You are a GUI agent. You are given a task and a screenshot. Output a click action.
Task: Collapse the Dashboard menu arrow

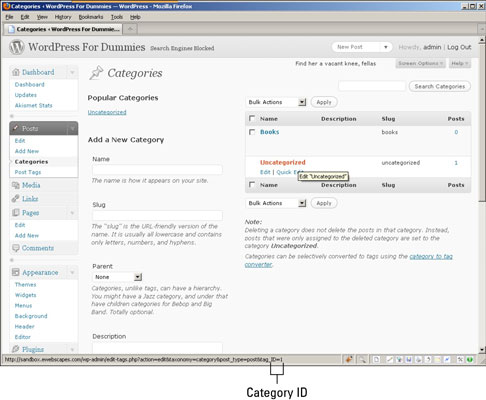72,72
